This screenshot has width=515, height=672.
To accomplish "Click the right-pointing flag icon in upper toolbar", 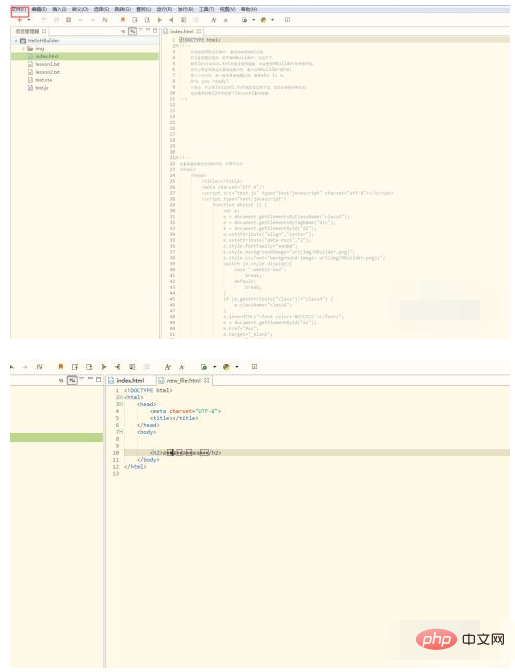I will (x=159, y=20).
